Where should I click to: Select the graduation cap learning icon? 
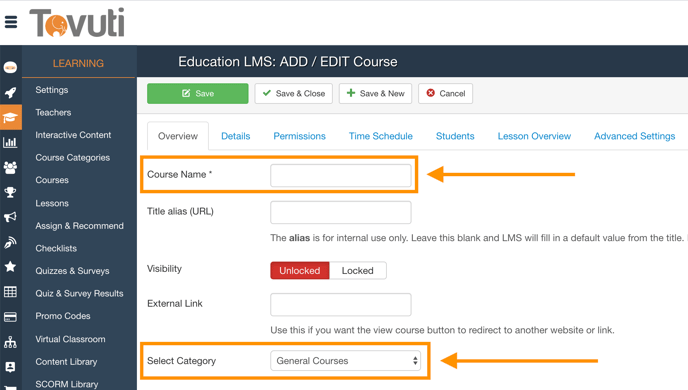point(11,118)
